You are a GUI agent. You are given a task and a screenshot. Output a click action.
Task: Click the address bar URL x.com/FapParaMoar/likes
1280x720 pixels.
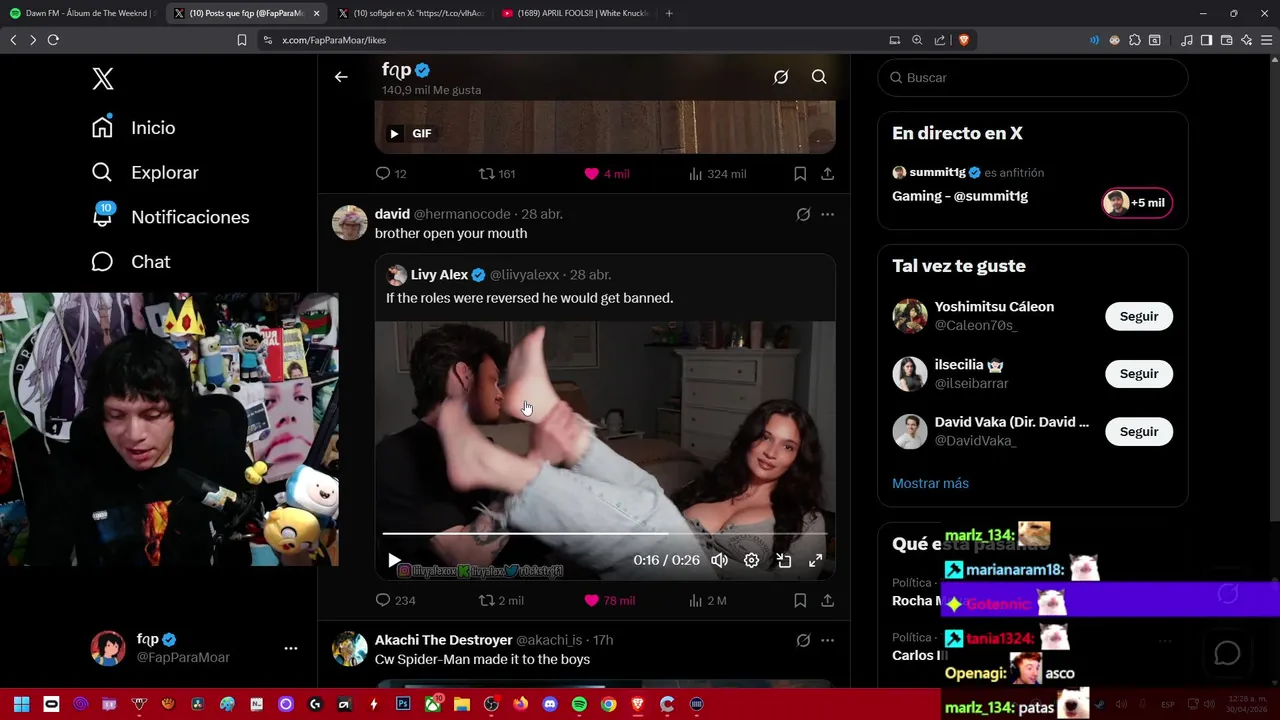coord(334,40)
